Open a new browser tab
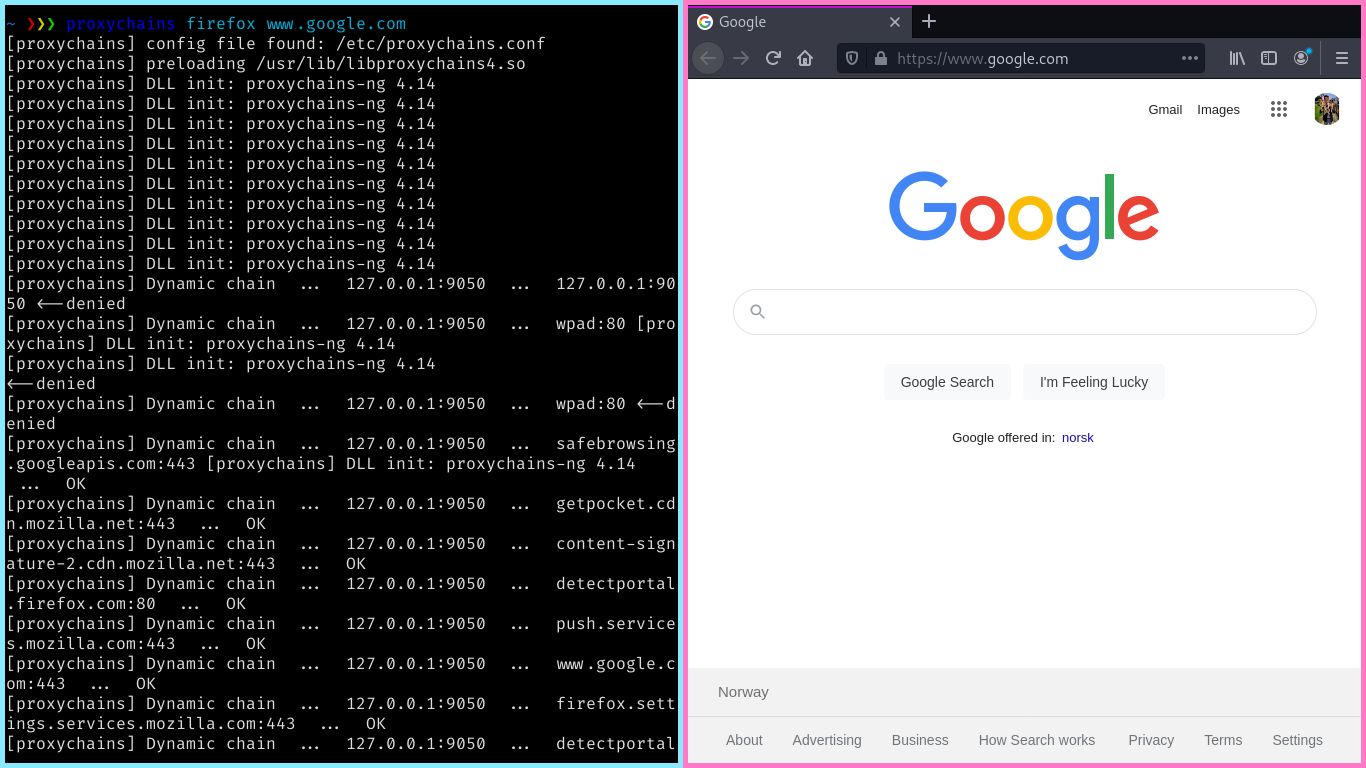This screenshot has width=1366, height=768. pyautogui.click(x=929, y=21)
